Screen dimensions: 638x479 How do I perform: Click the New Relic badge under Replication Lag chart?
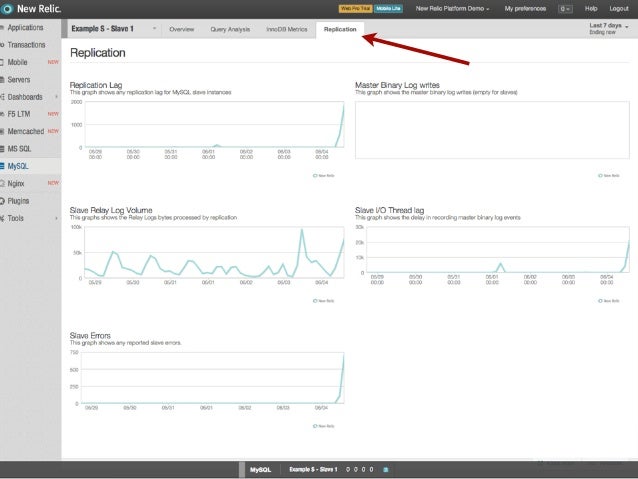(x=323, y=175)
